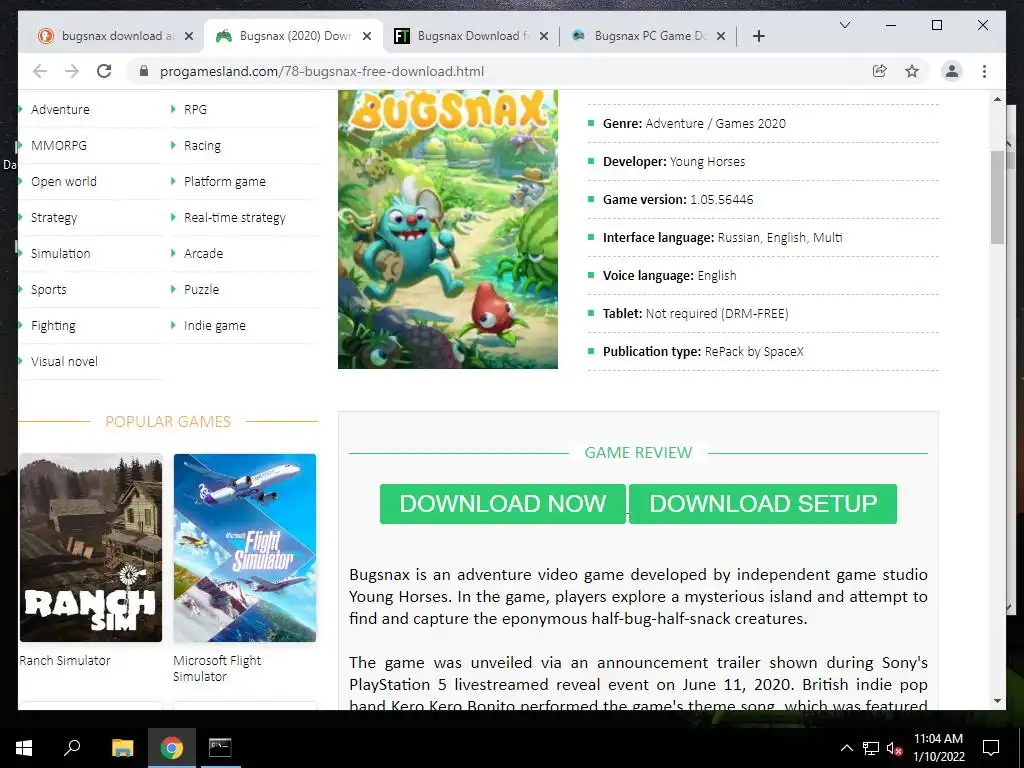1024x768 pixels.
Task: Open the Indie game category
Action: pos(214,325)
